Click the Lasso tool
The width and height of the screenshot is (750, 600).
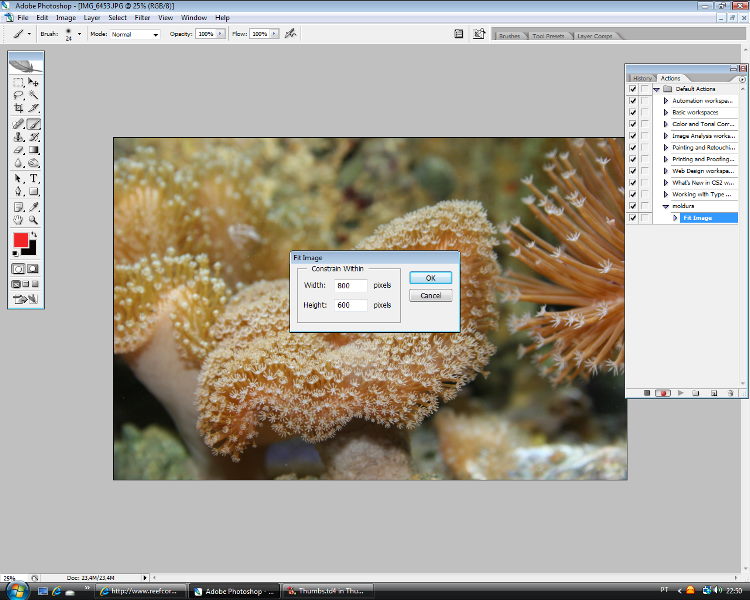(x=19, y=95)
